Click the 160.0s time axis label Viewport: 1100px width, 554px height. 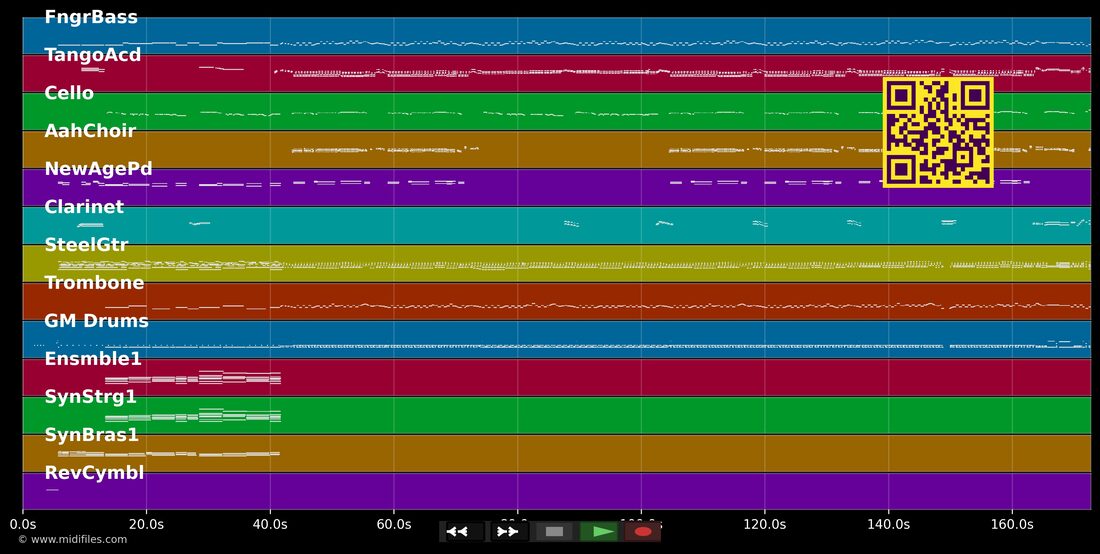pyautogui.click(x=1012, y=524)
